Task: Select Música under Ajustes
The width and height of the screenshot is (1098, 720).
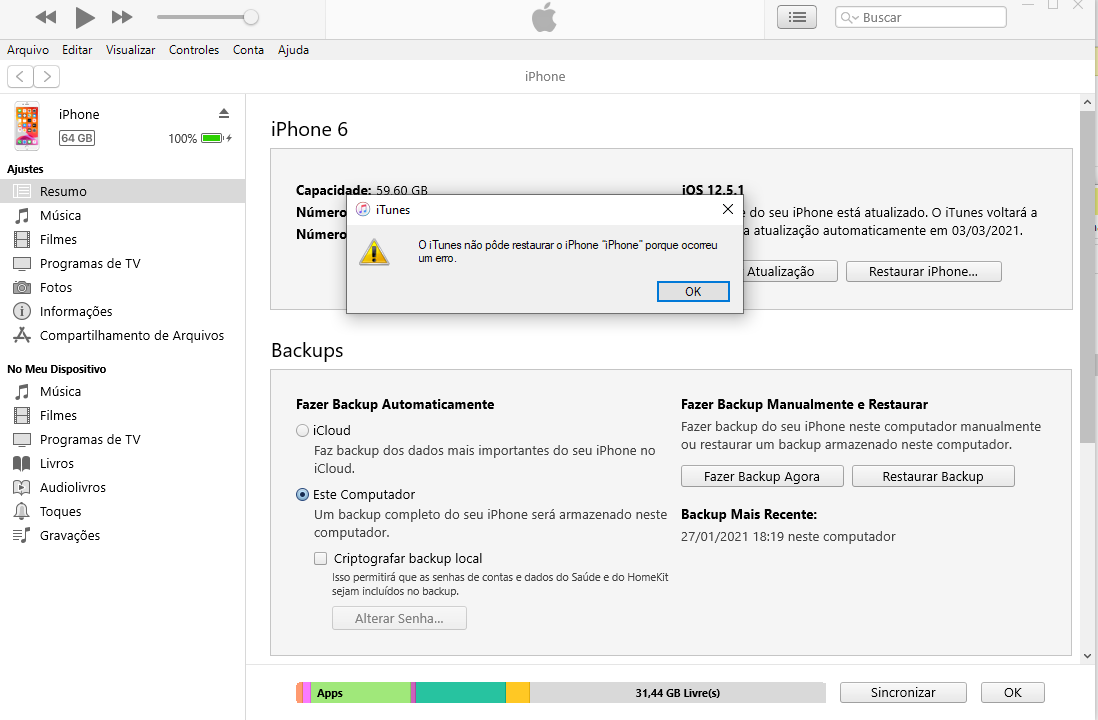Action: [x=123, y=215]
